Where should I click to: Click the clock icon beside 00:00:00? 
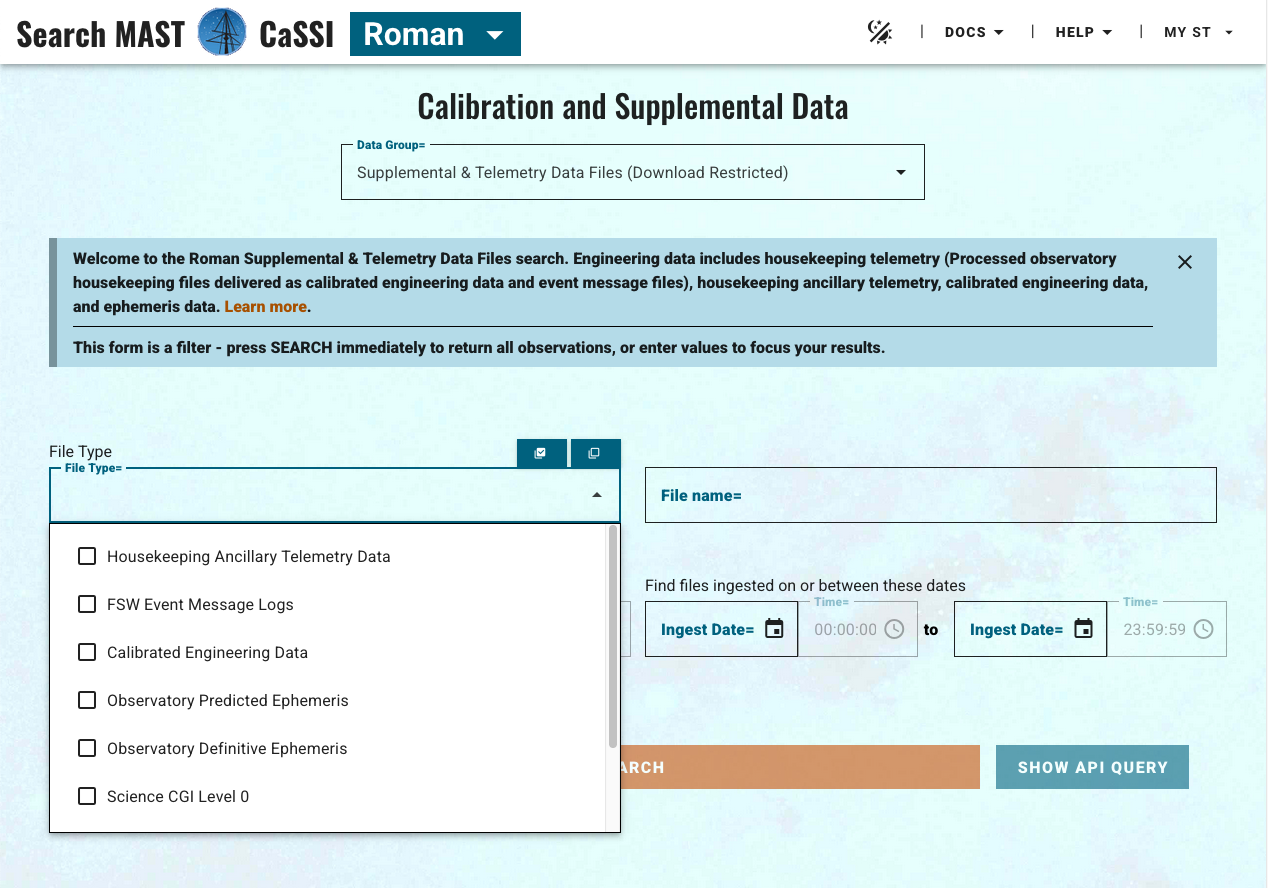point(895,629)
